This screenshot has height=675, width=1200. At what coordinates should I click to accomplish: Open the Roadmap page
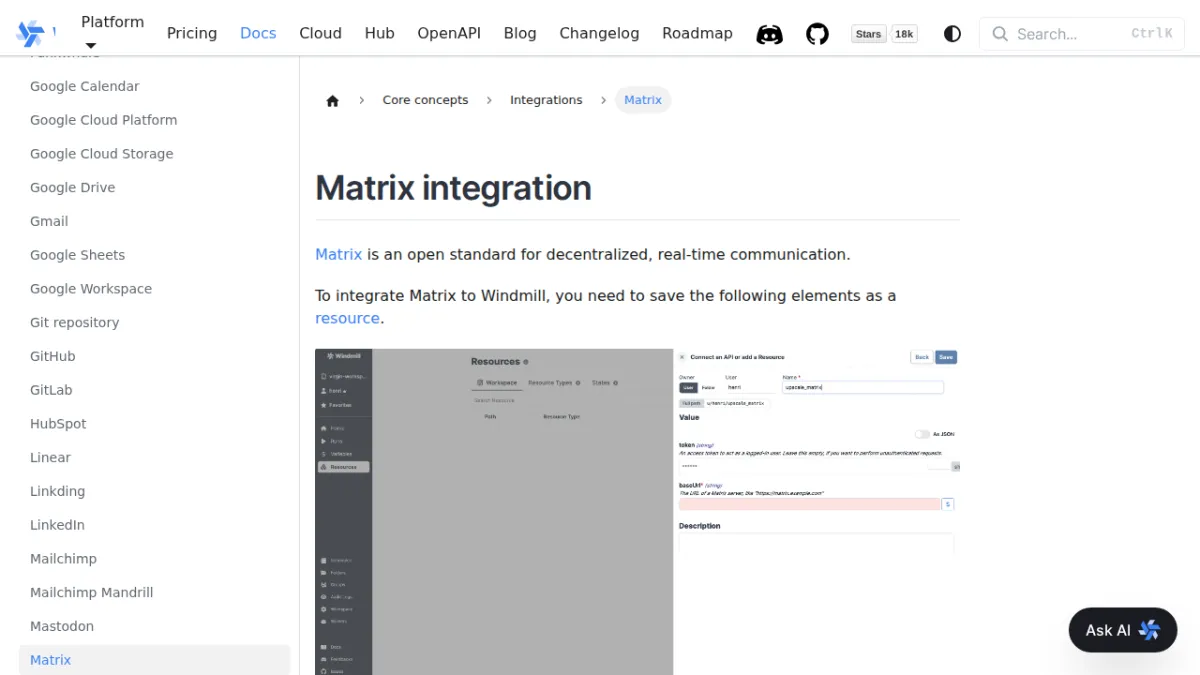(697, 33)
